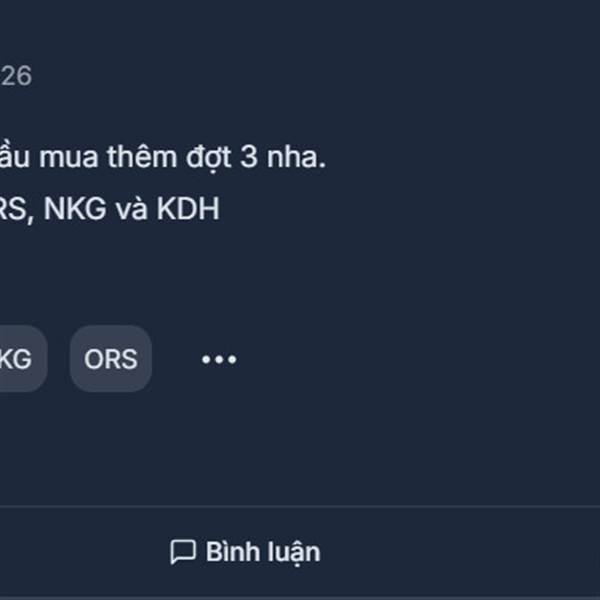Click the word "nha." ending the first line
The height and width of the screenshot is (600, 600).
[x=296, y=157]
